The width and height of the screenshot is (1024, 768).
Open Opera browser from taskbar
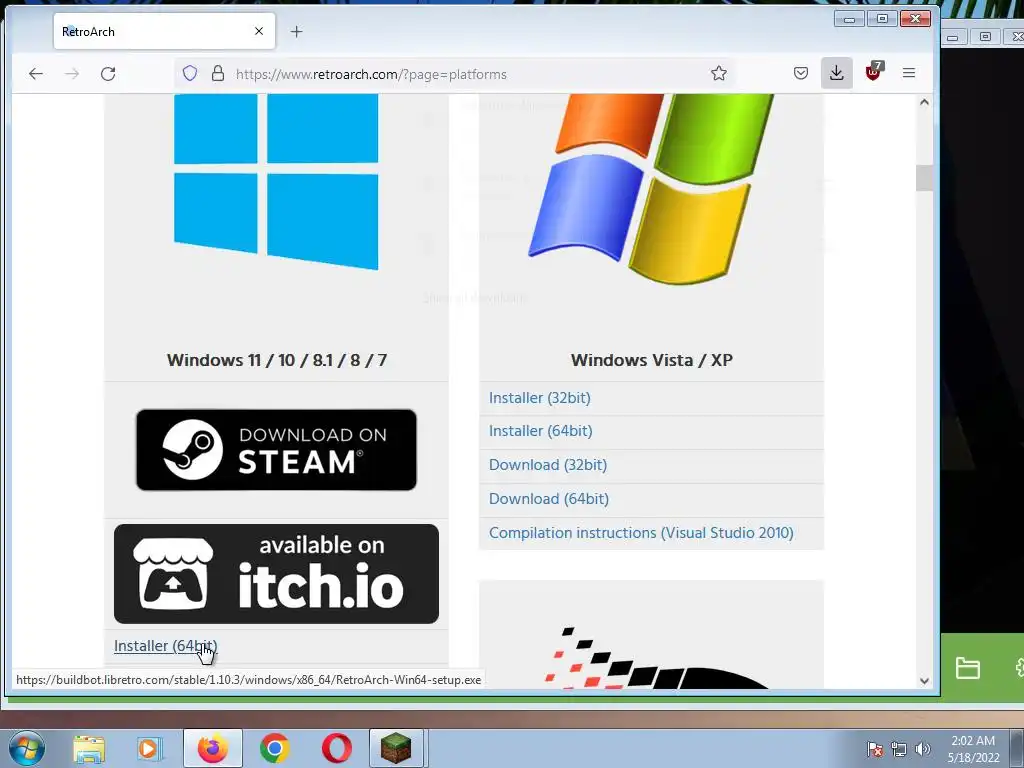[x=336, y=748]
